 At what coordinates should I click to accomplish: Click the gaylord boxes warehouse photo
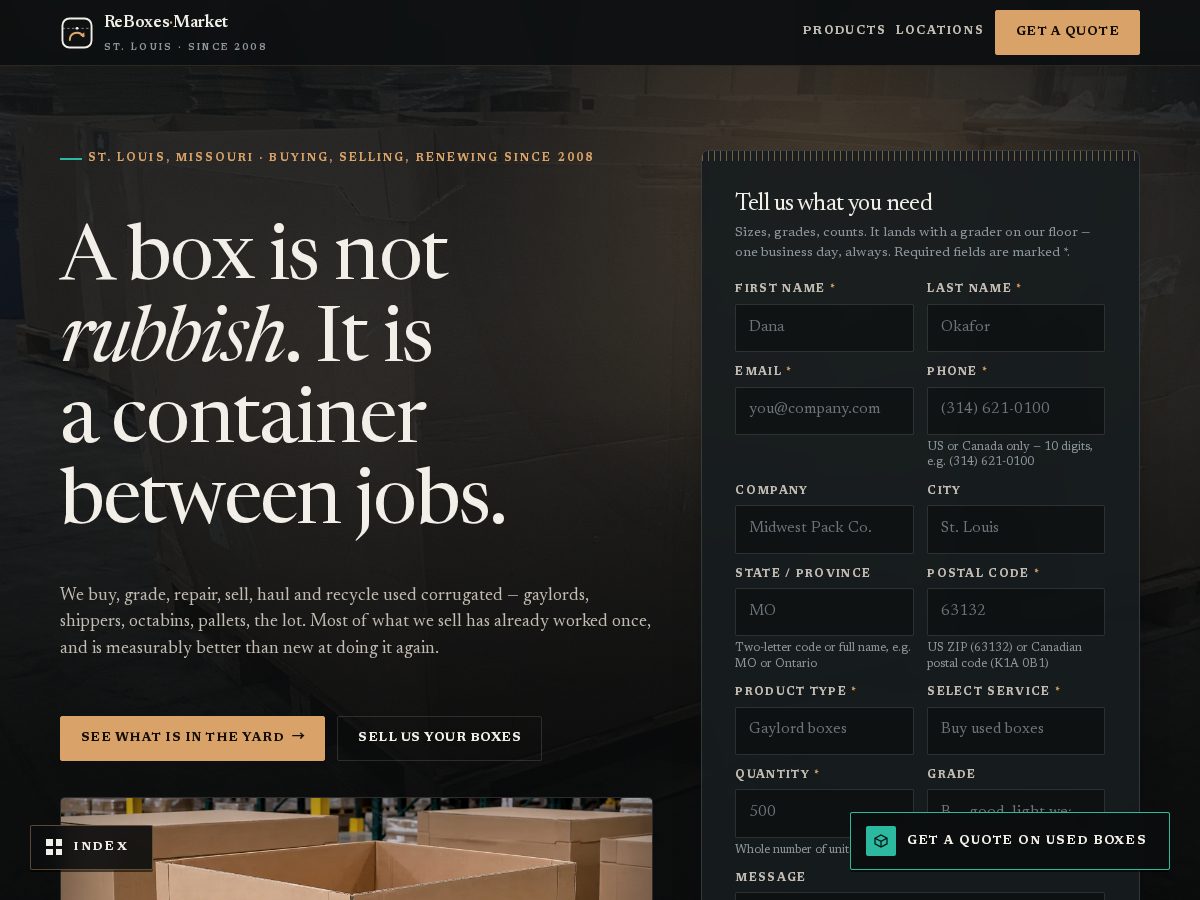[356, 848]
